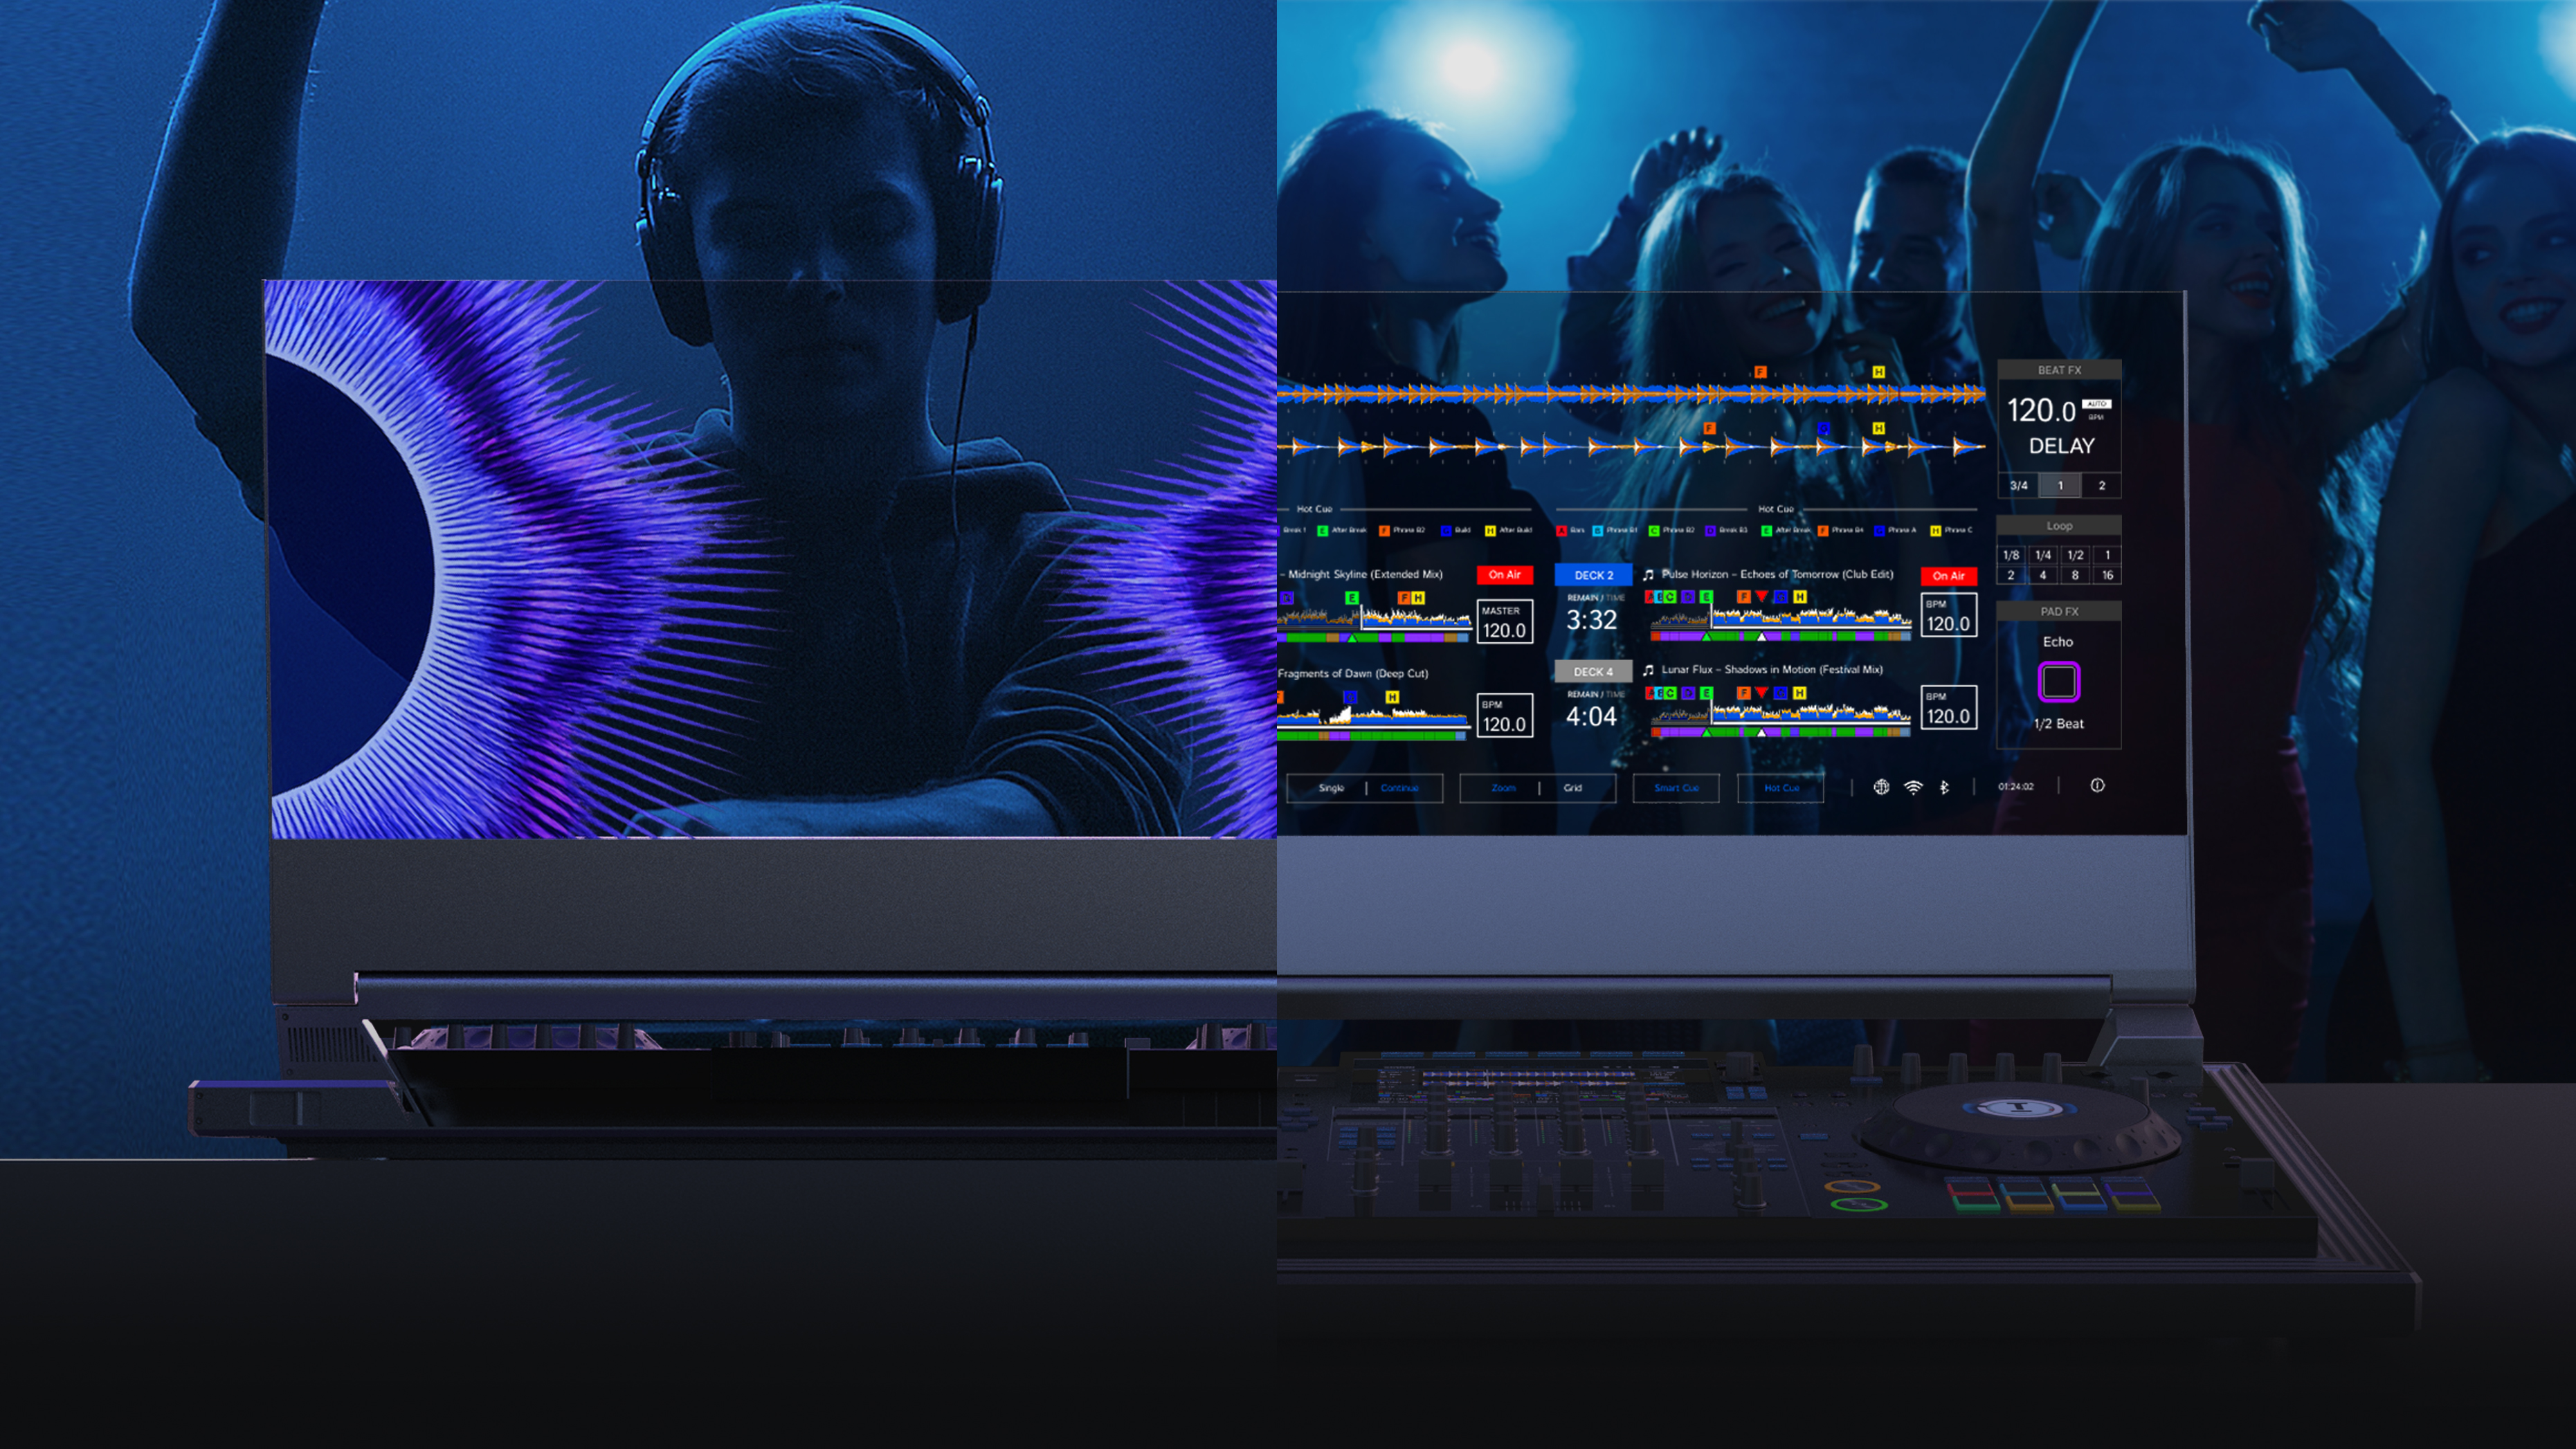Tap music note icon beside Pulse Horizon
The height and width of the screenshot is (1449, 2576).
click(1648, 575)
